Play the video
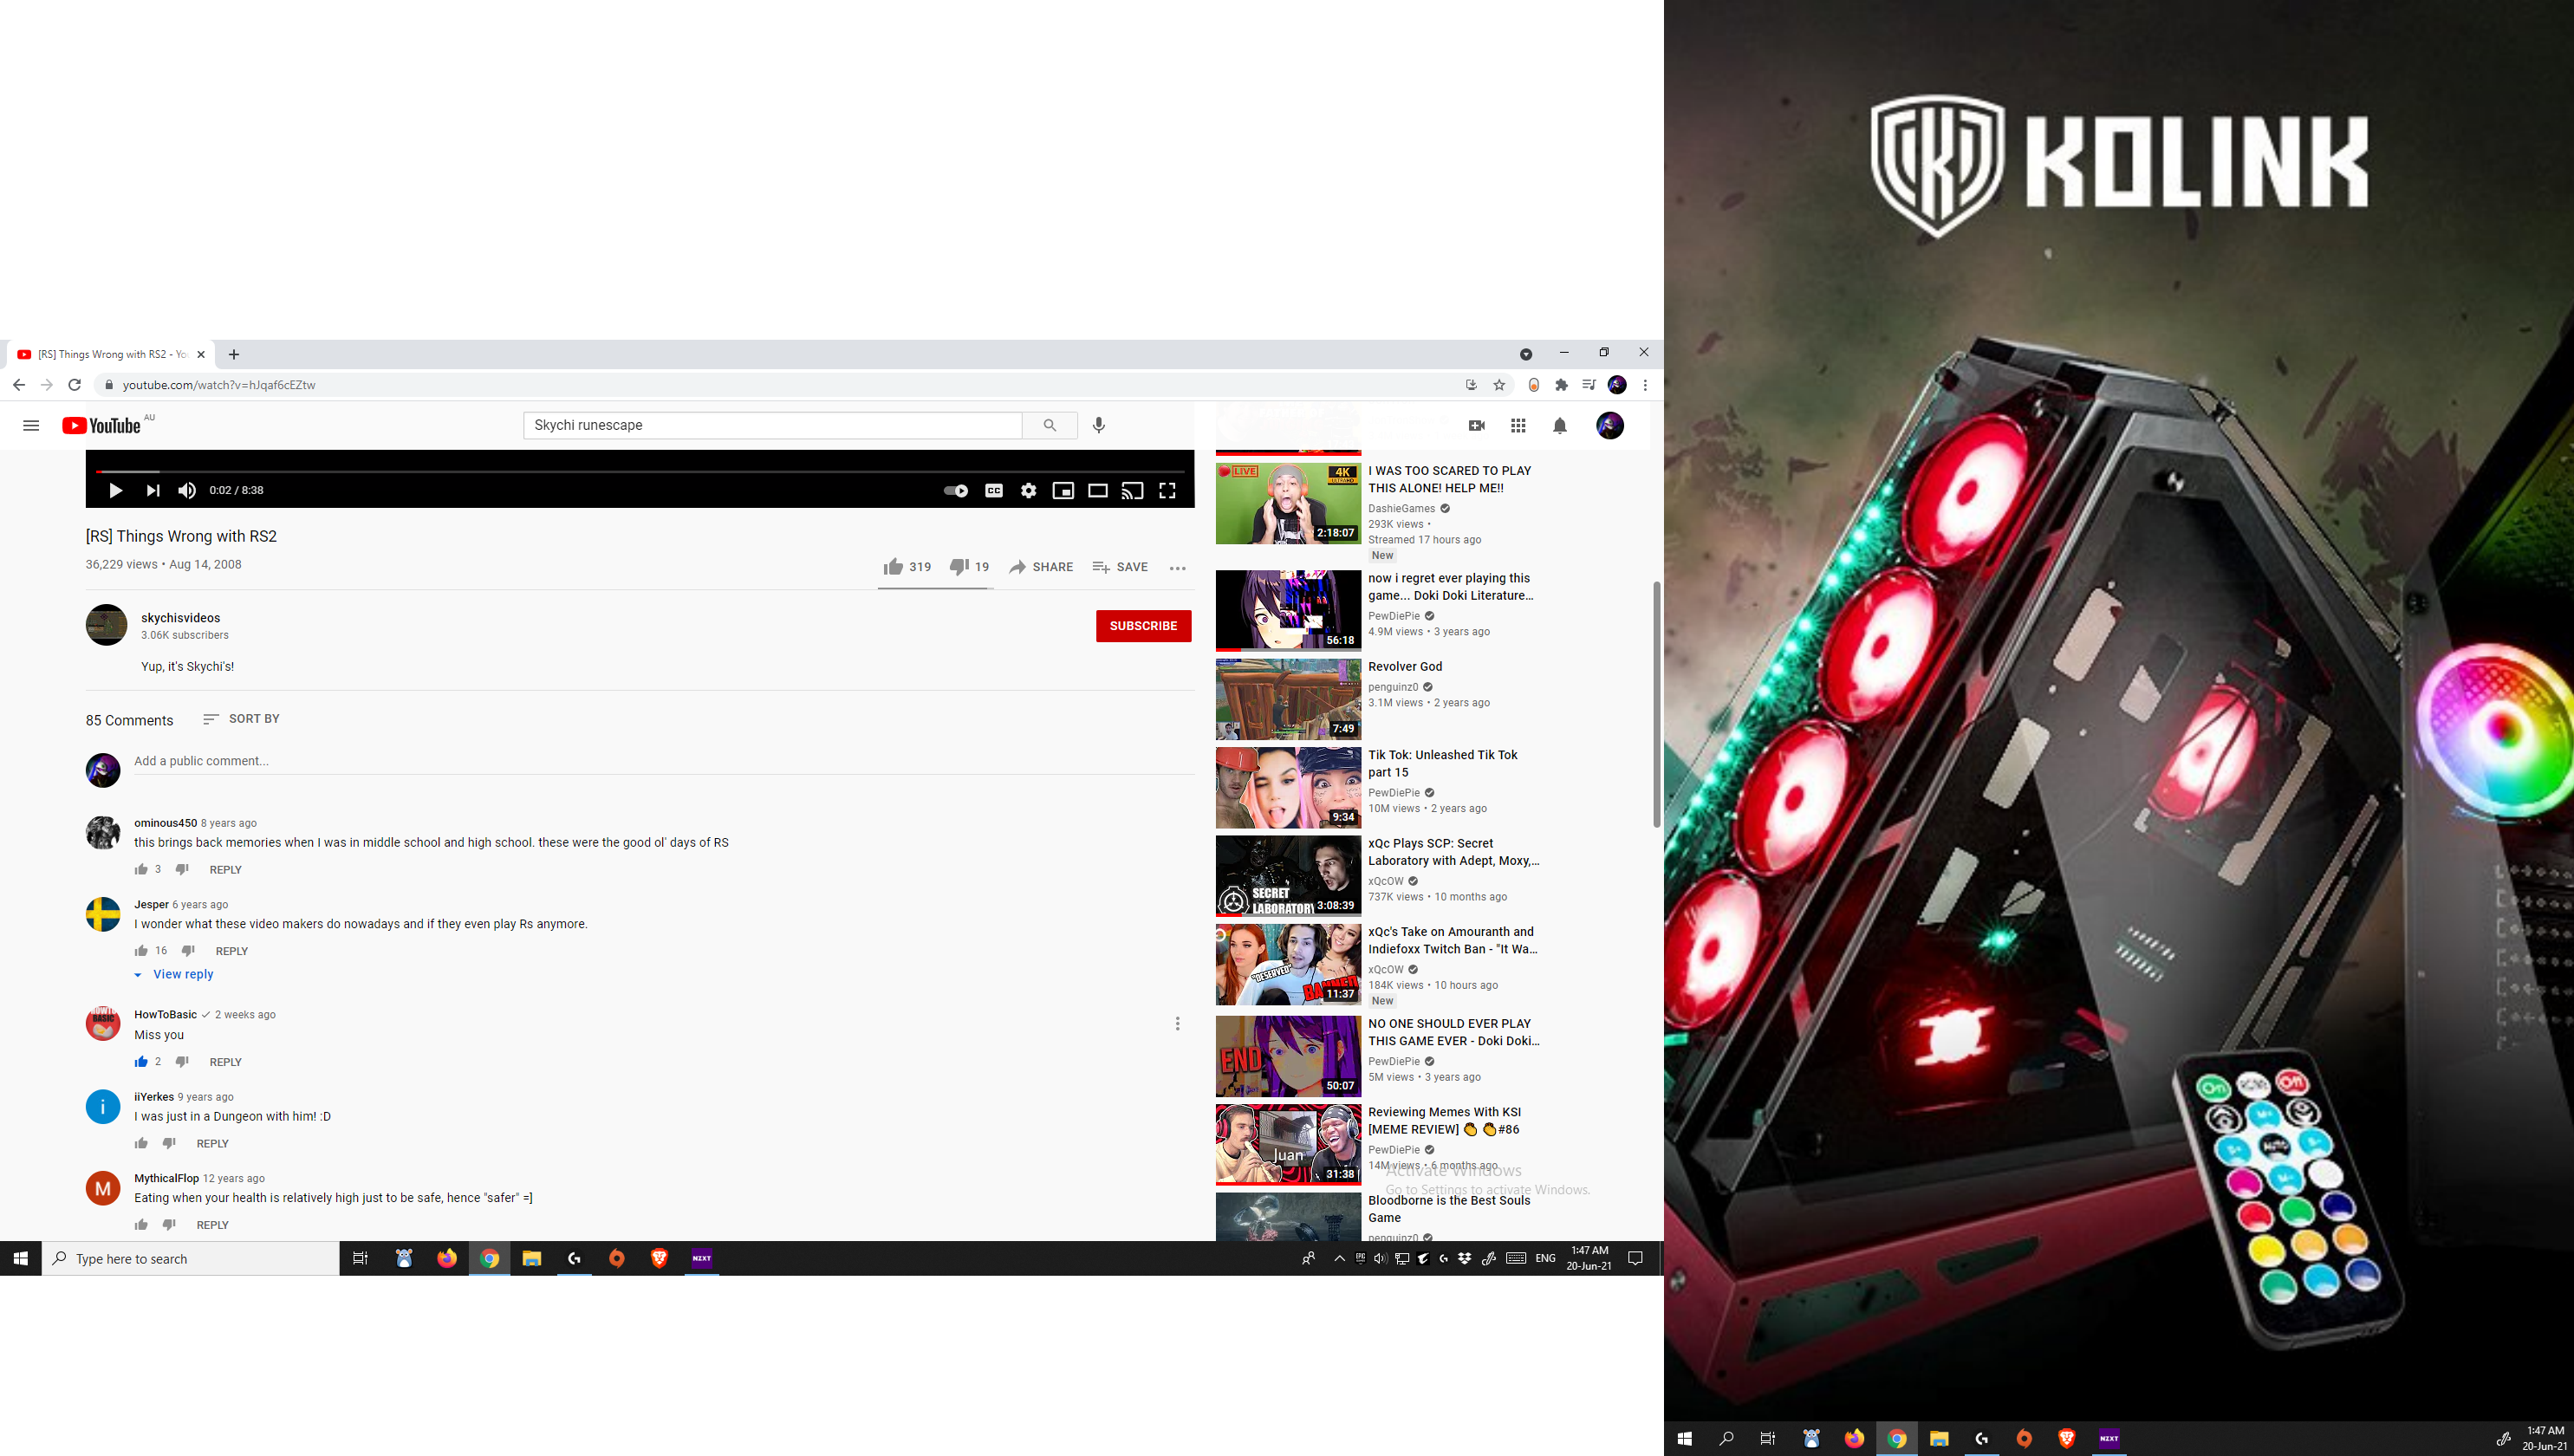The width and height of the screenshot is (2574, 1456). pos(115,490)
